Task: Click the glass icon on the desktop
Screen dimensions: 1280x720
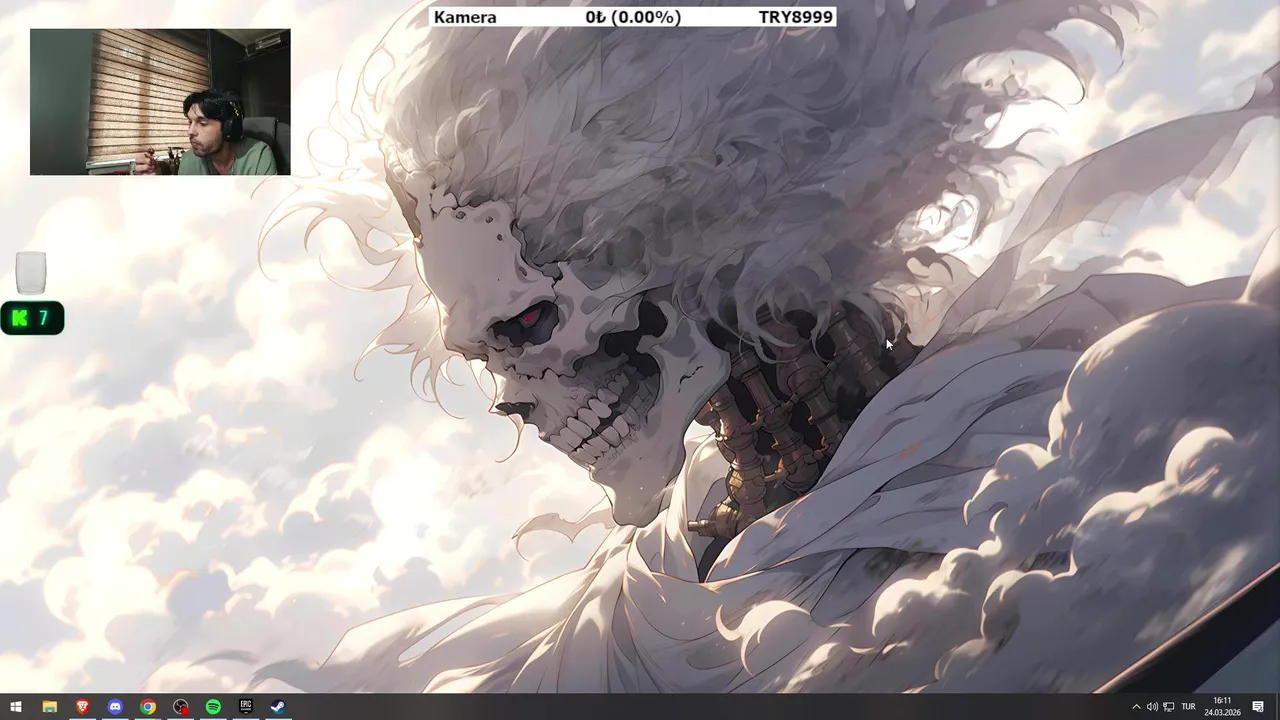Action: coord(31,273)
